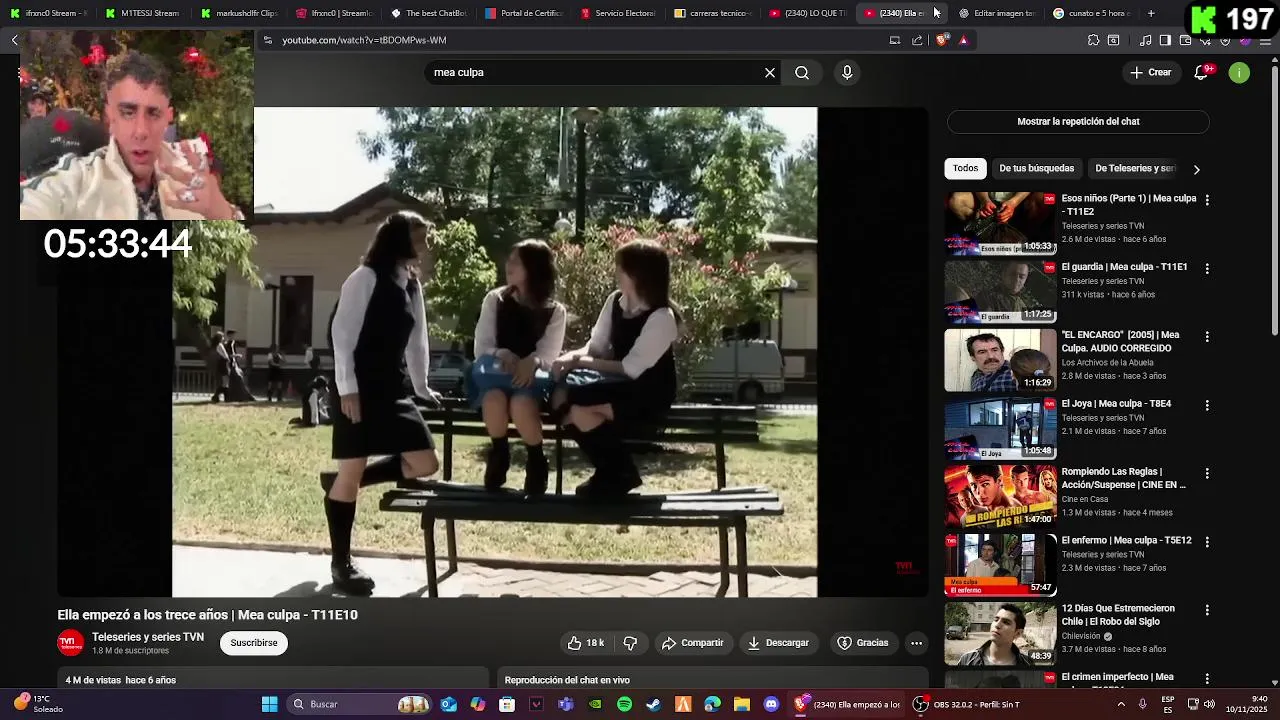Show more filter chips with arrow

[x=1196, y=169]
